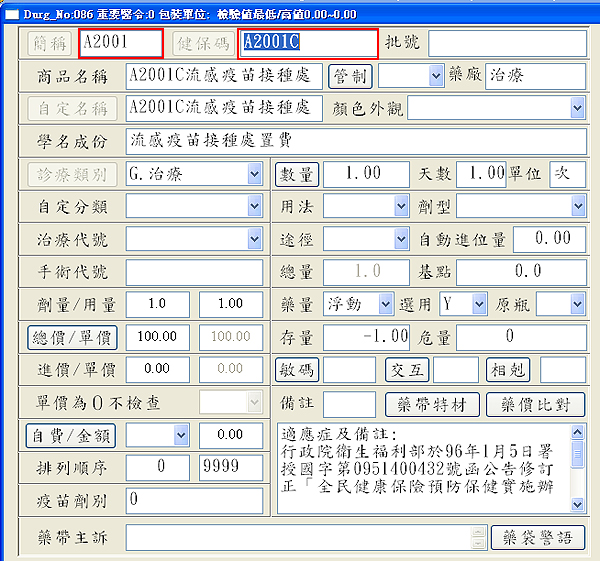Screen dimensions: 600x561
Task: Open the 敏碼 allergy code button
Action: coord(297,370)
